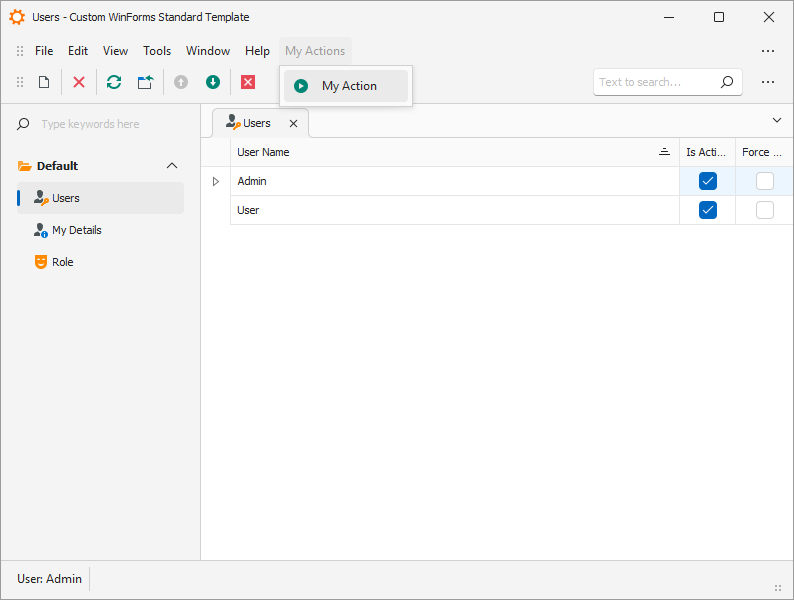This screenshot has height=600, width=794.
Task: Click the search magnifier in the toolbar
Action: [x=727, y=82]
